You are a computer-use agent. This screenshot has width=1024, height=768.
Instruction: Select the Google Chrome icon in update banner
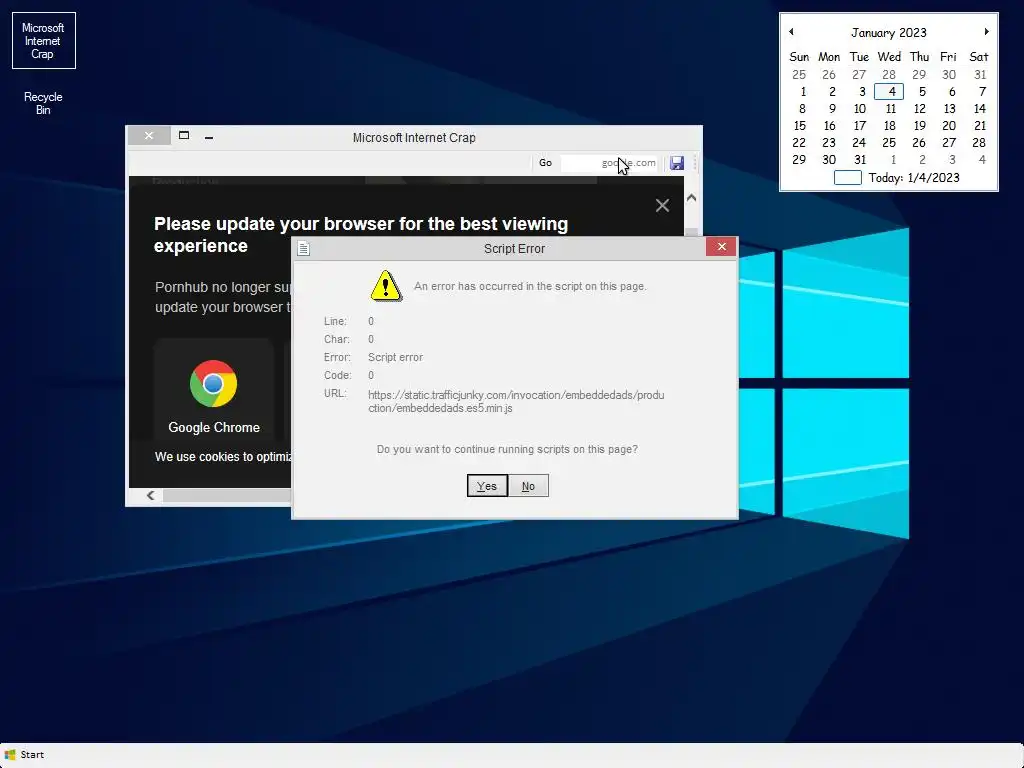(x=214, y=383)
